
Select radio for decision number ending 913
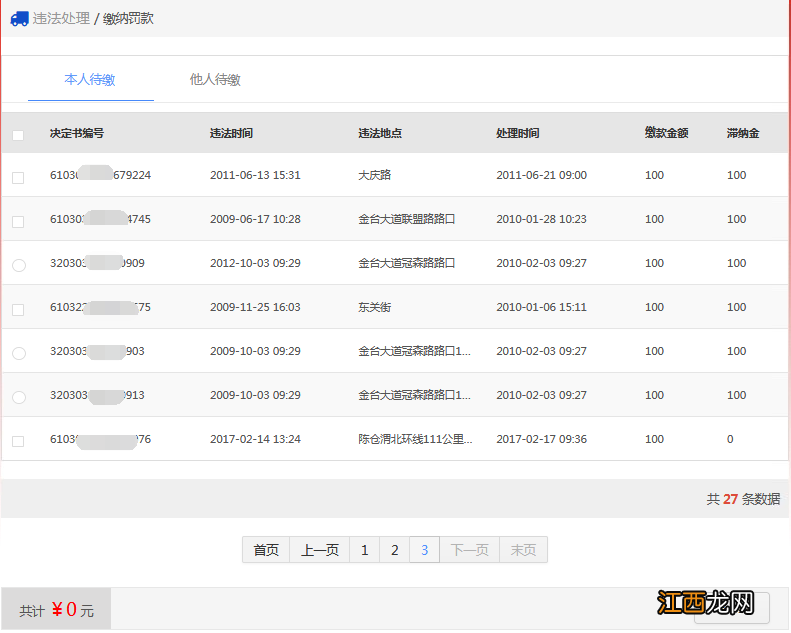(19, 397)
